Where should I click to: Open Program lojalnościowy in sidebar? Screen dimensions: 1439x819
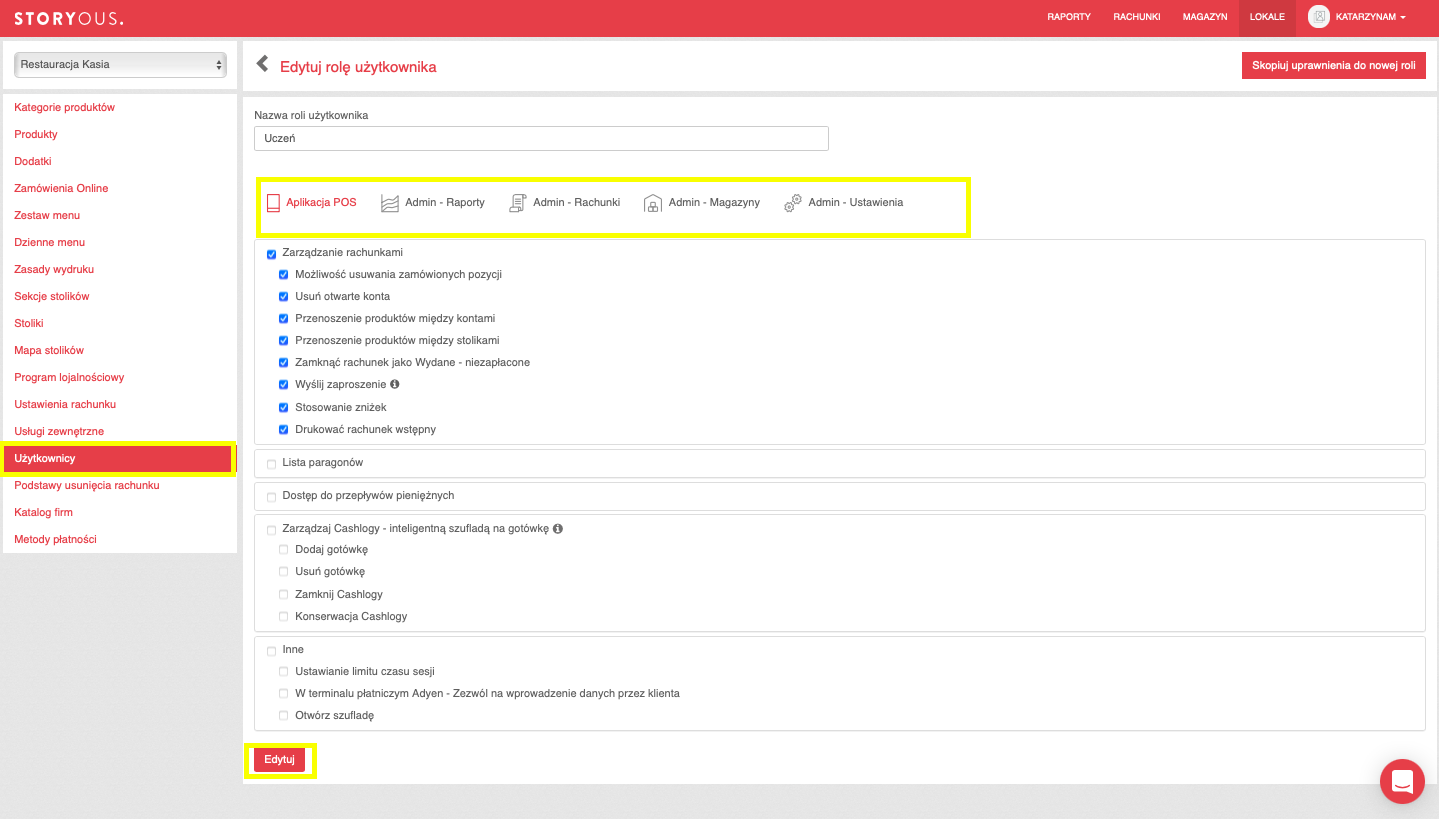point(69,377)
